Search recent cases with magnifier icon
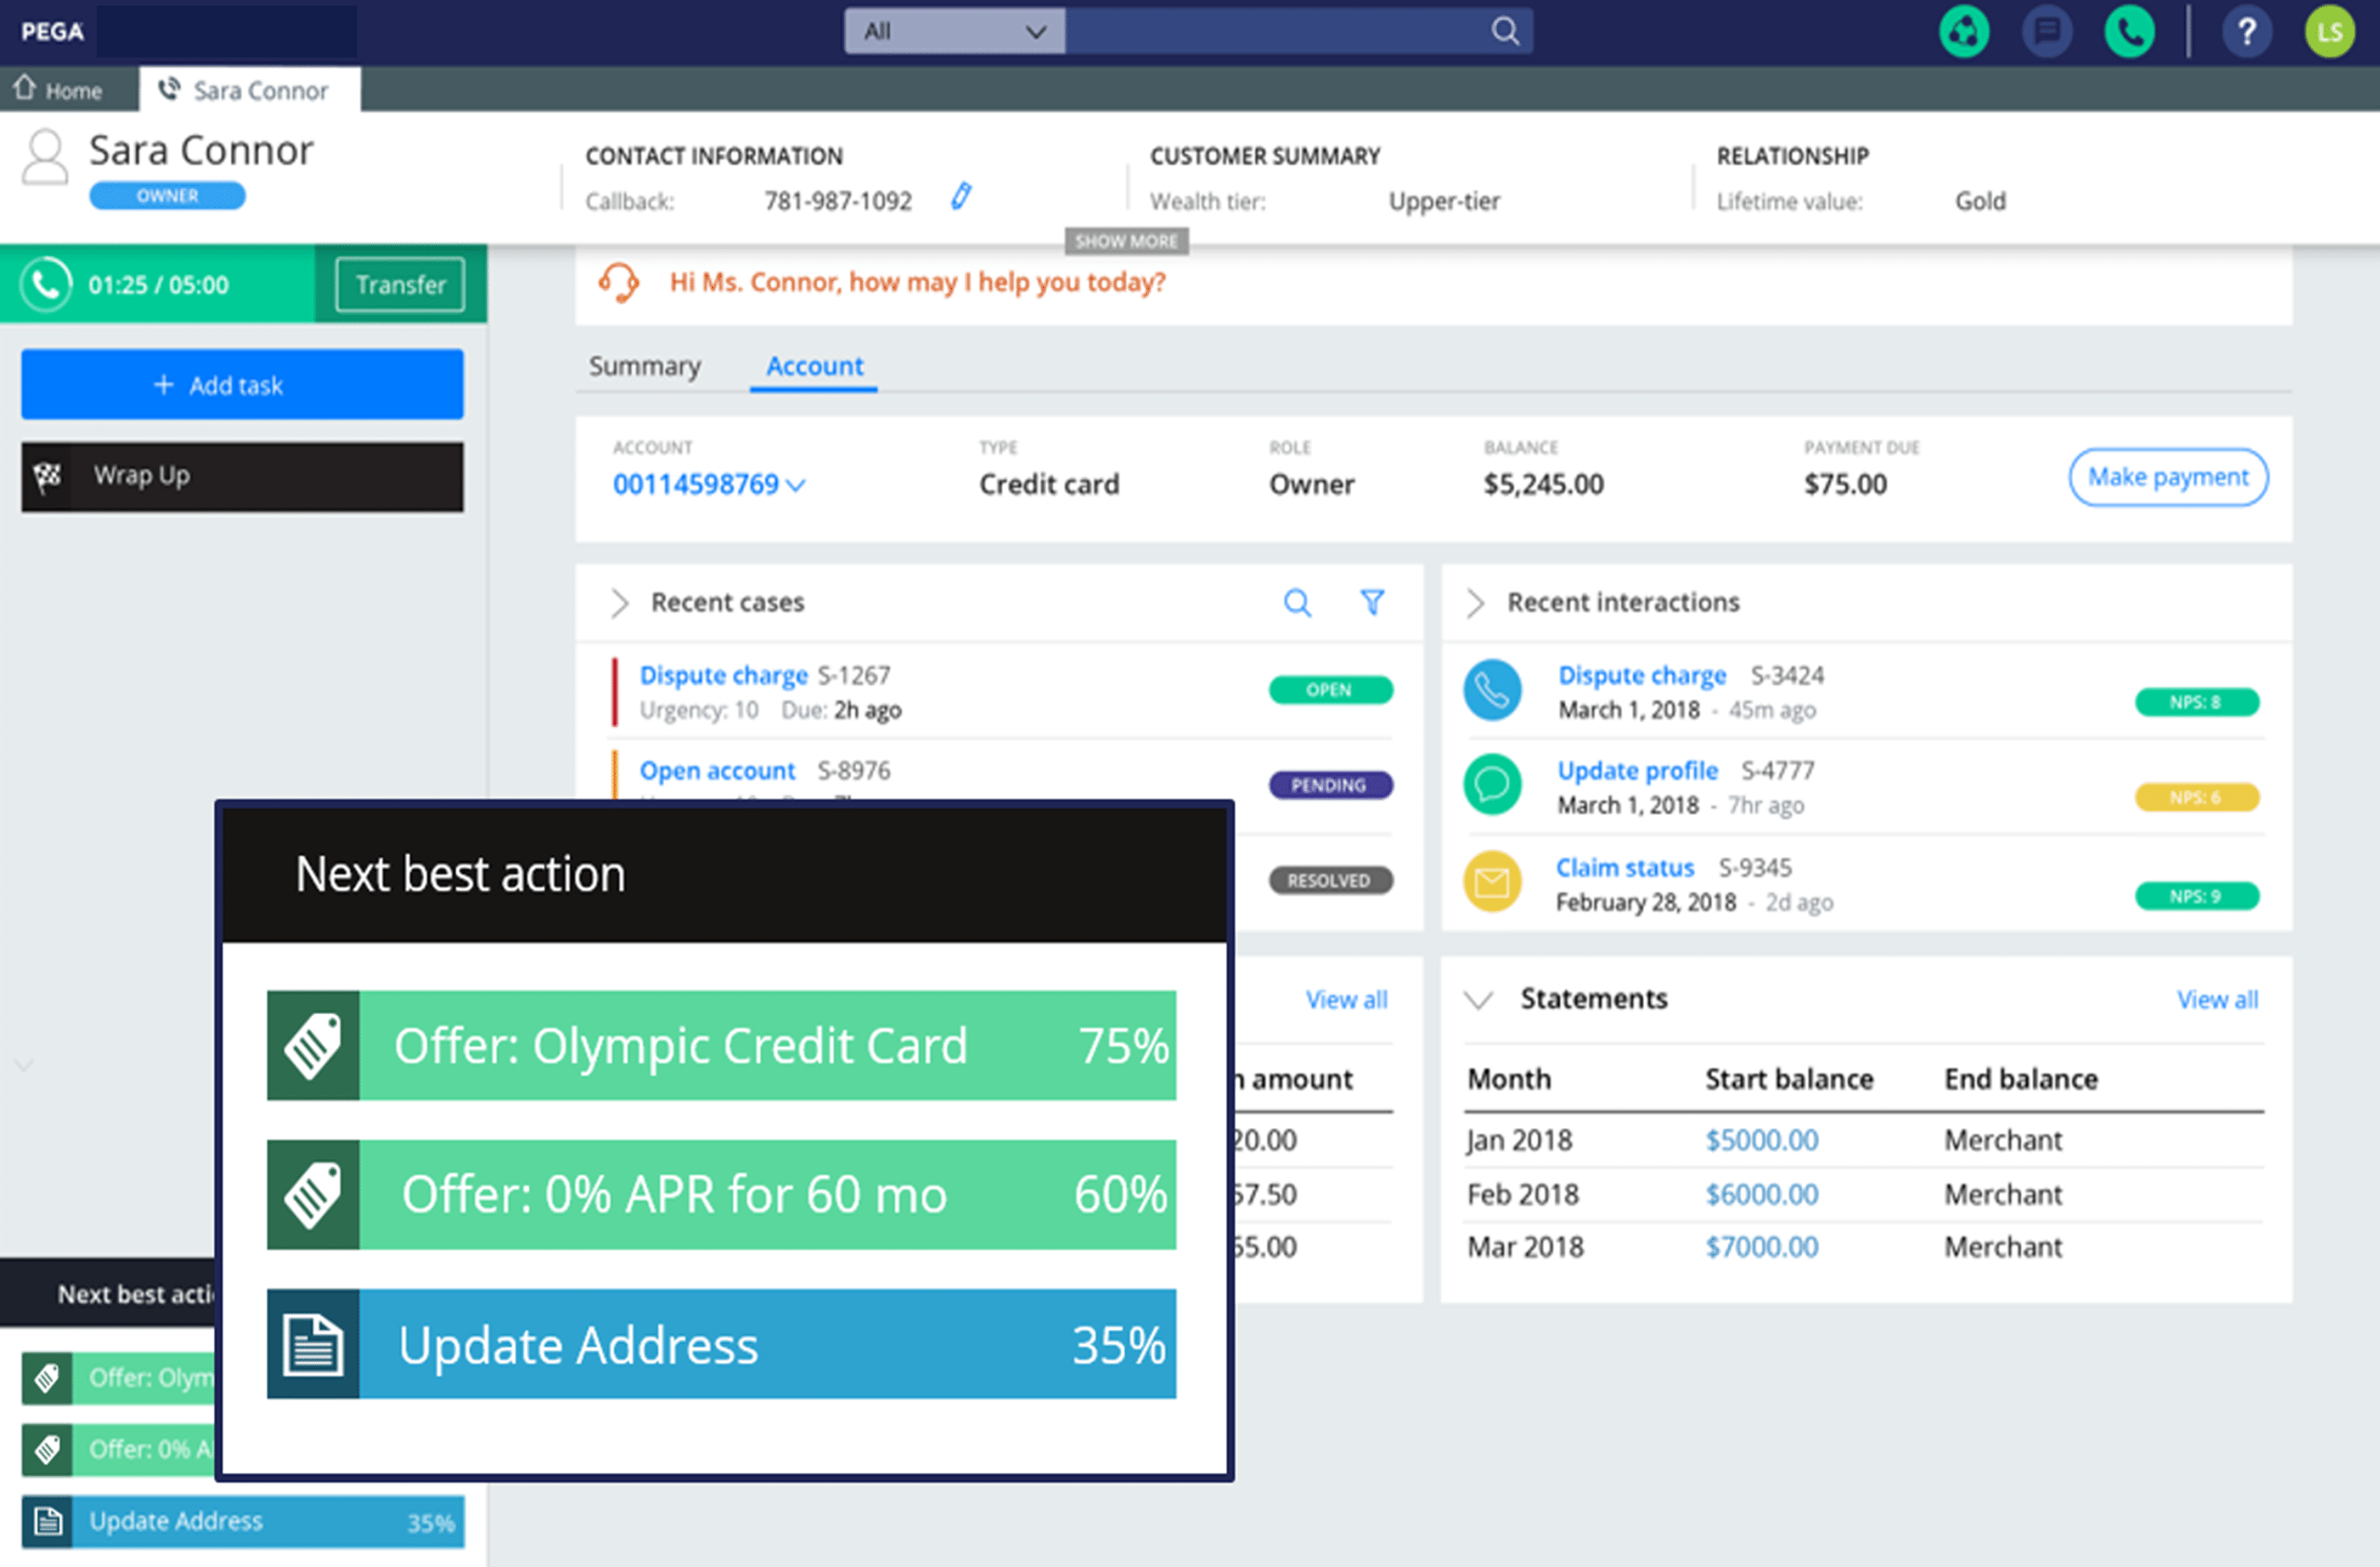Viewport: 2380px width, 1567px height. (x=1297, y=602)
